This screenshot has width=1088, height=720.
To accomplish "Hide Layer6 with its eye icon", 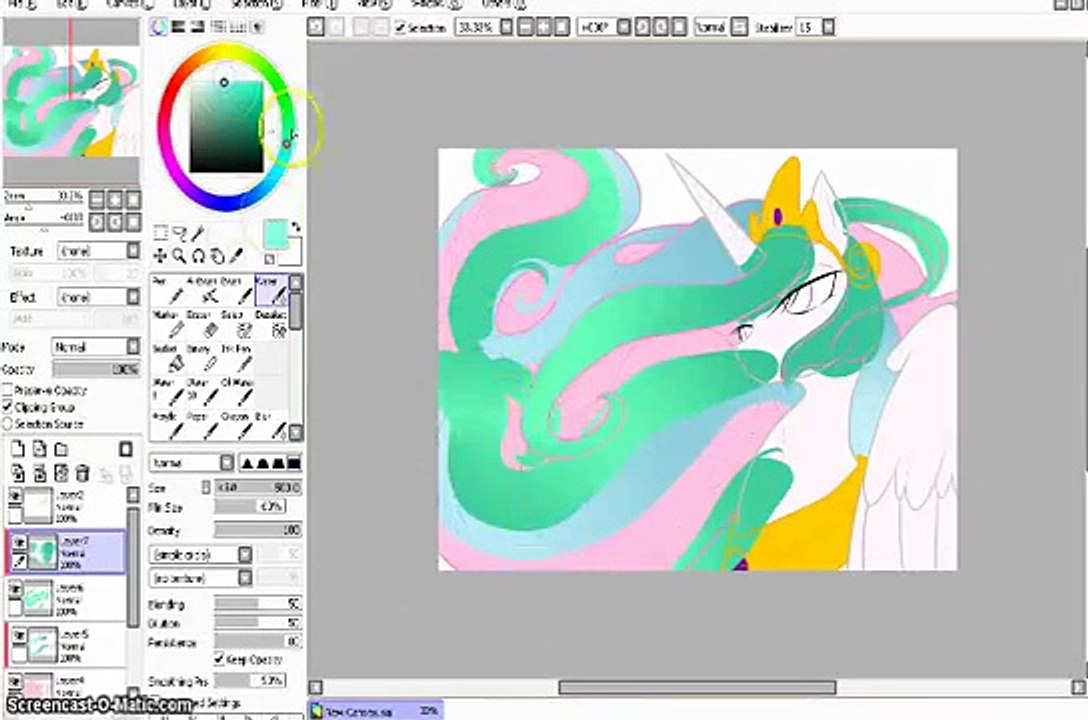I will [x=15, y=589].
